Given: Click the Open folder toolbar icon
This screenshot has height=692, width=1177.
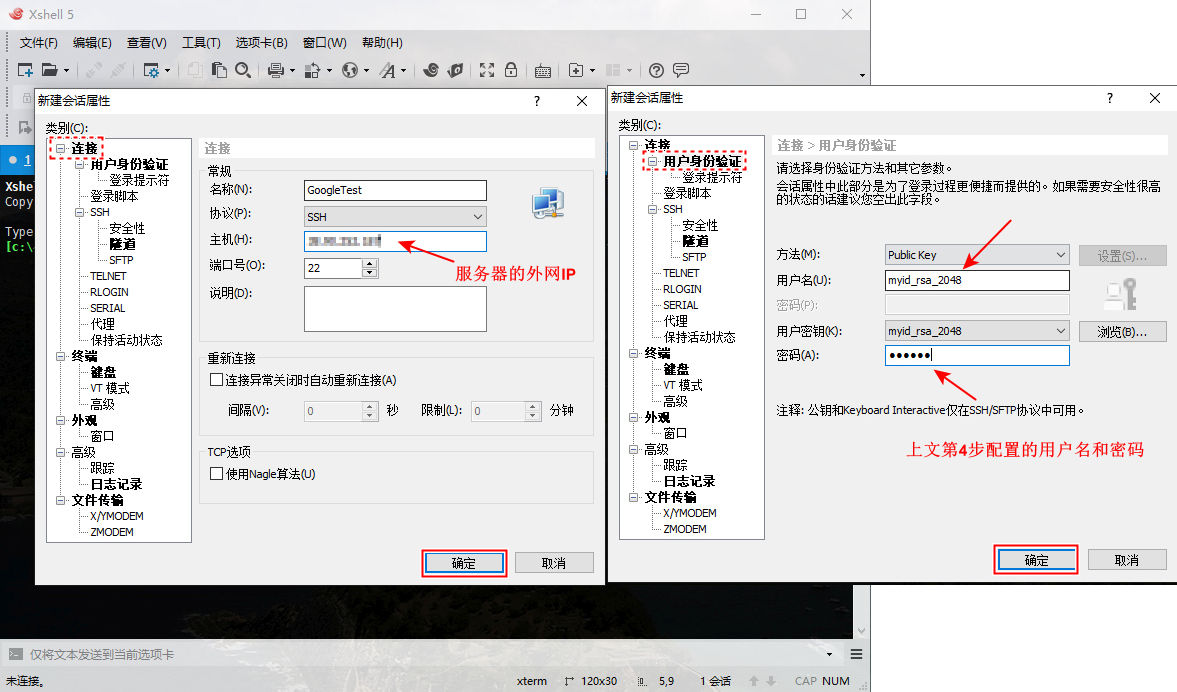Looking at the screenshot, I should pos(50,70).
